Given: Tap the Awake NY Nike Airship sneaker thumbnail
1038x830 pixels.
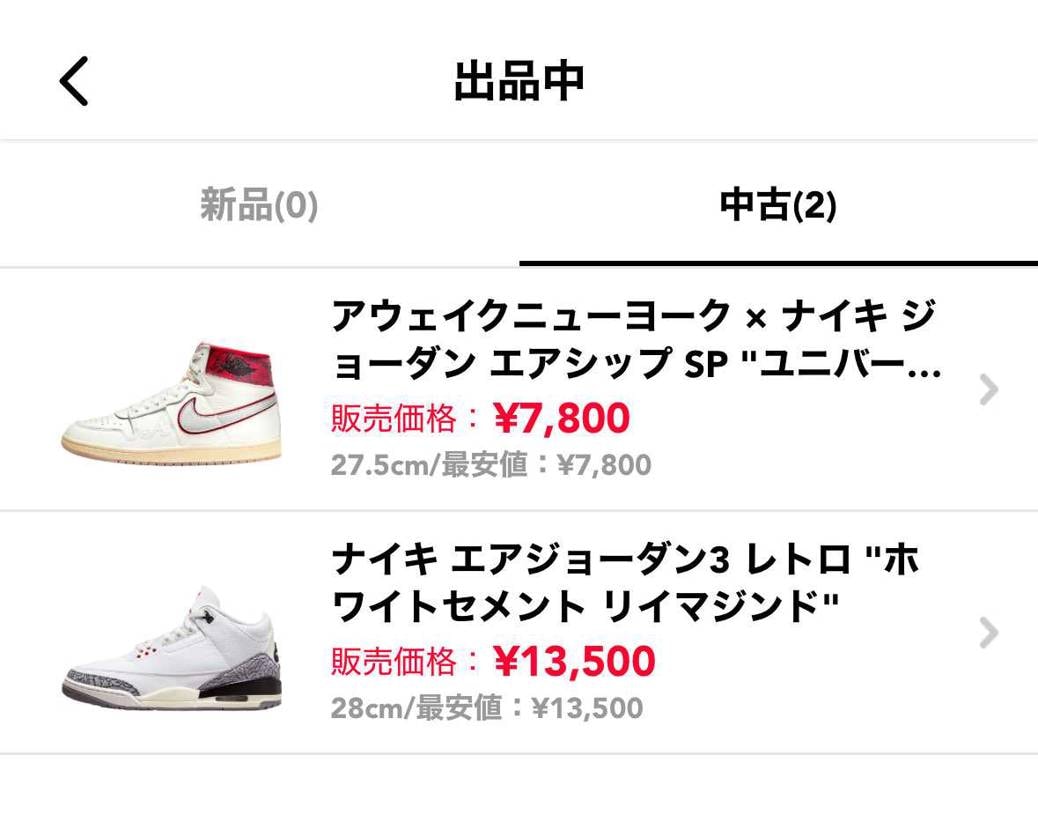Looking at the screenshot, I should pyautogui.click(x=170, y=400).
